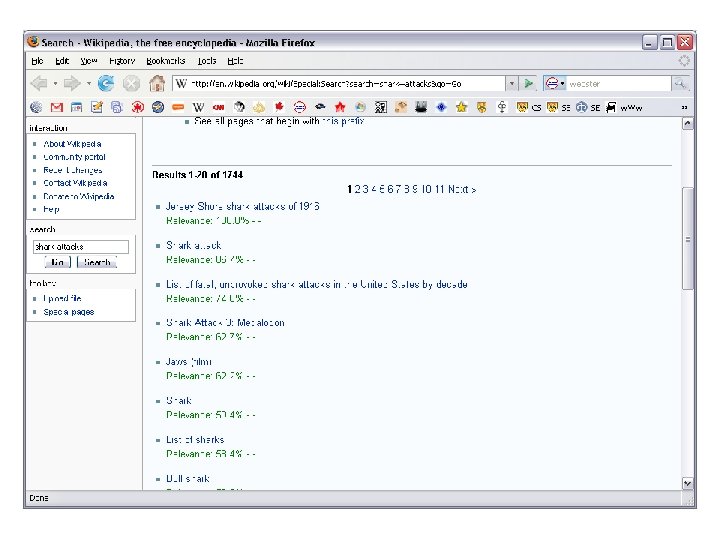
Task: Open the Tools menu
Action: coord(207,61)
